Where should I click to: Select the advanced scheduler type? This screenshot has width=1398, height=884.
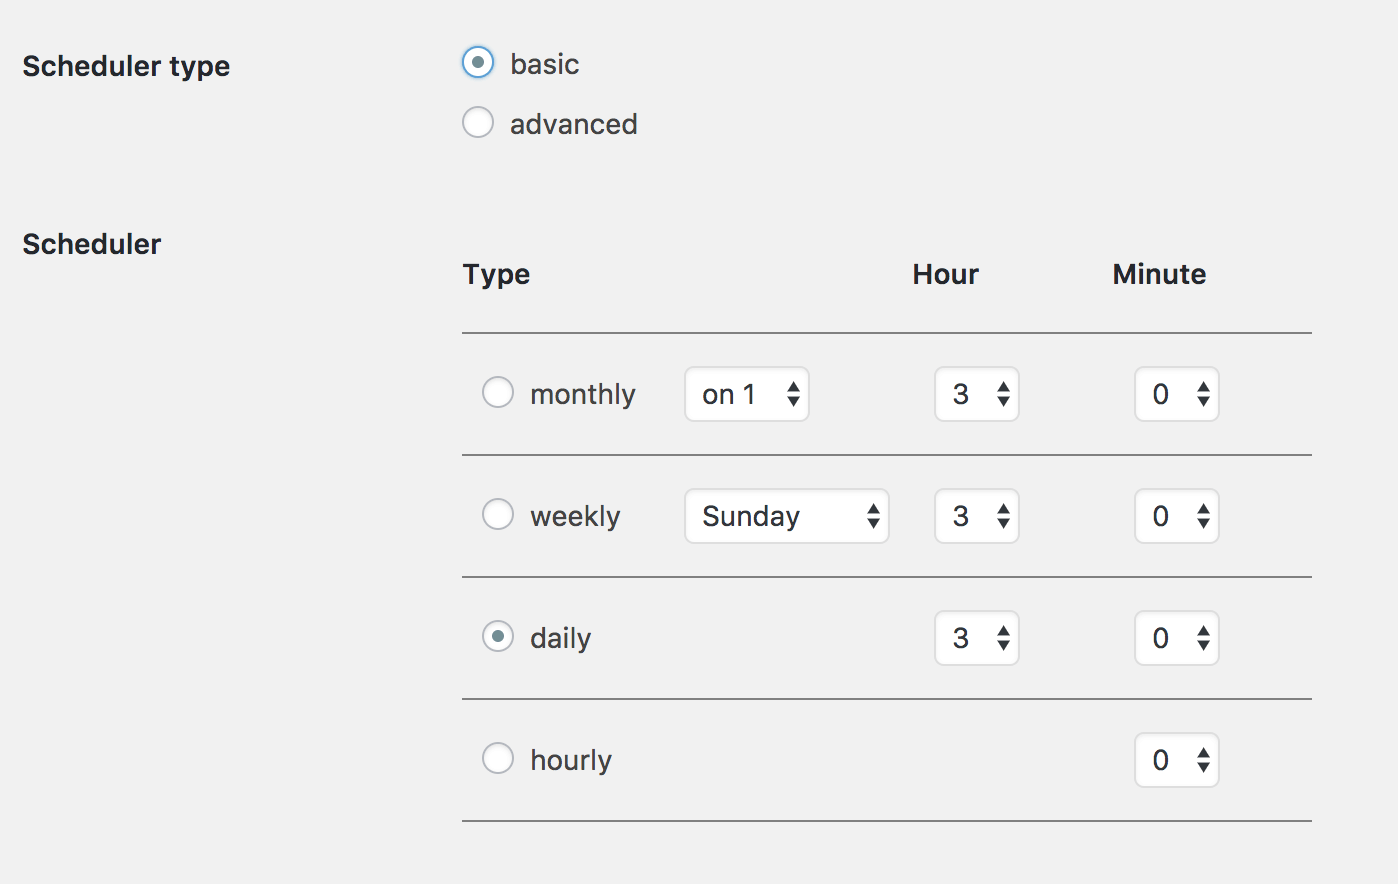(478, 122)
